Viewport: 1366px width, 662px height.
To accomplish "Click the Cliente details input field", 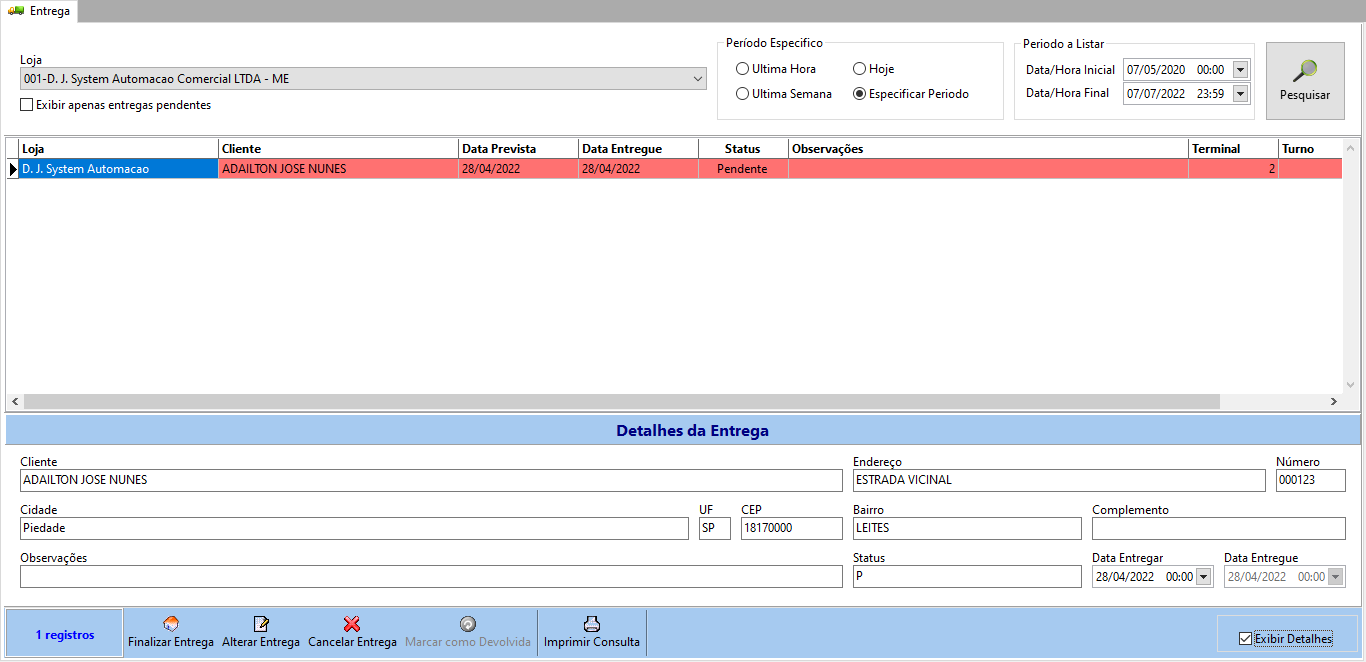I will tap(431, 480).
